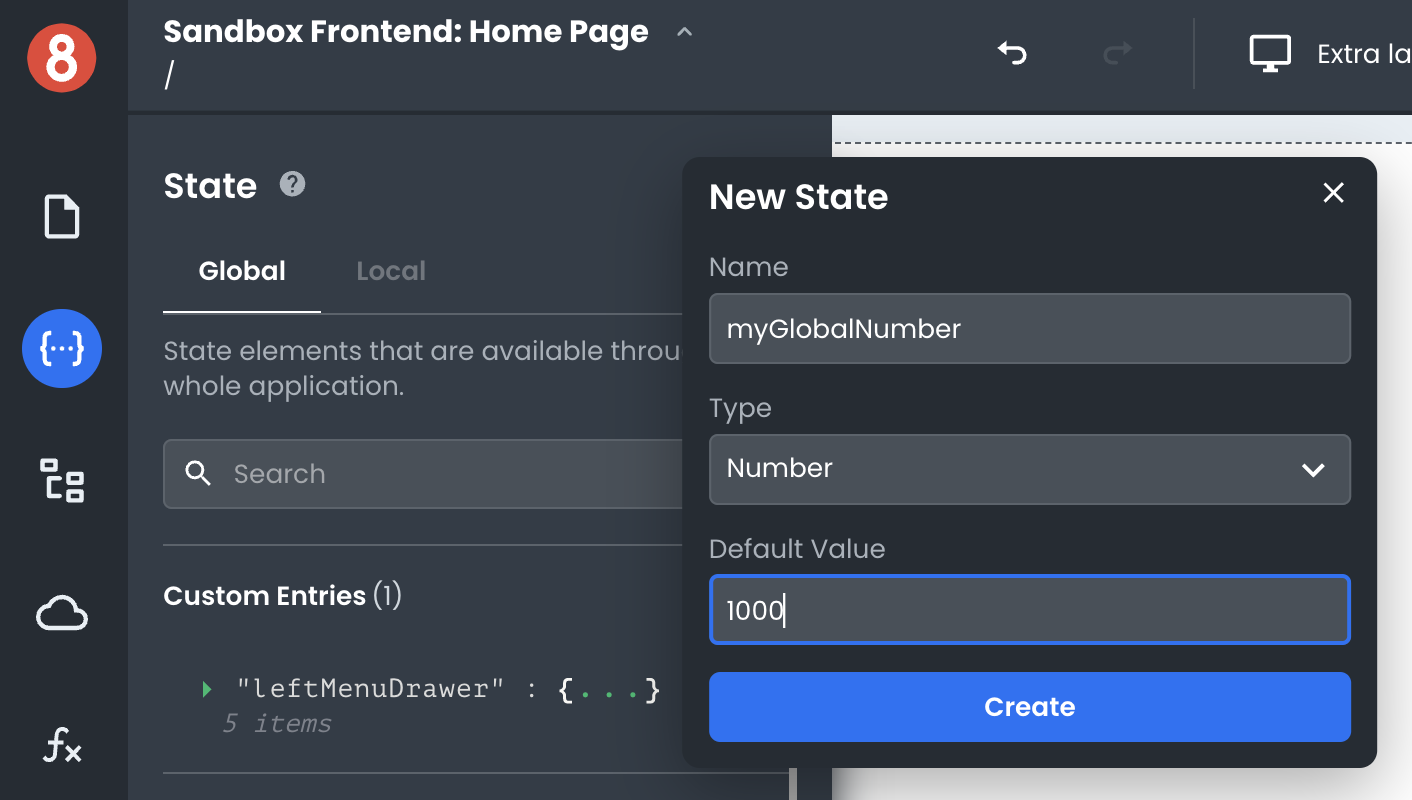Close the New State dialog
The height and width of the screenshot is (800, 1412).
(1333, 193)
